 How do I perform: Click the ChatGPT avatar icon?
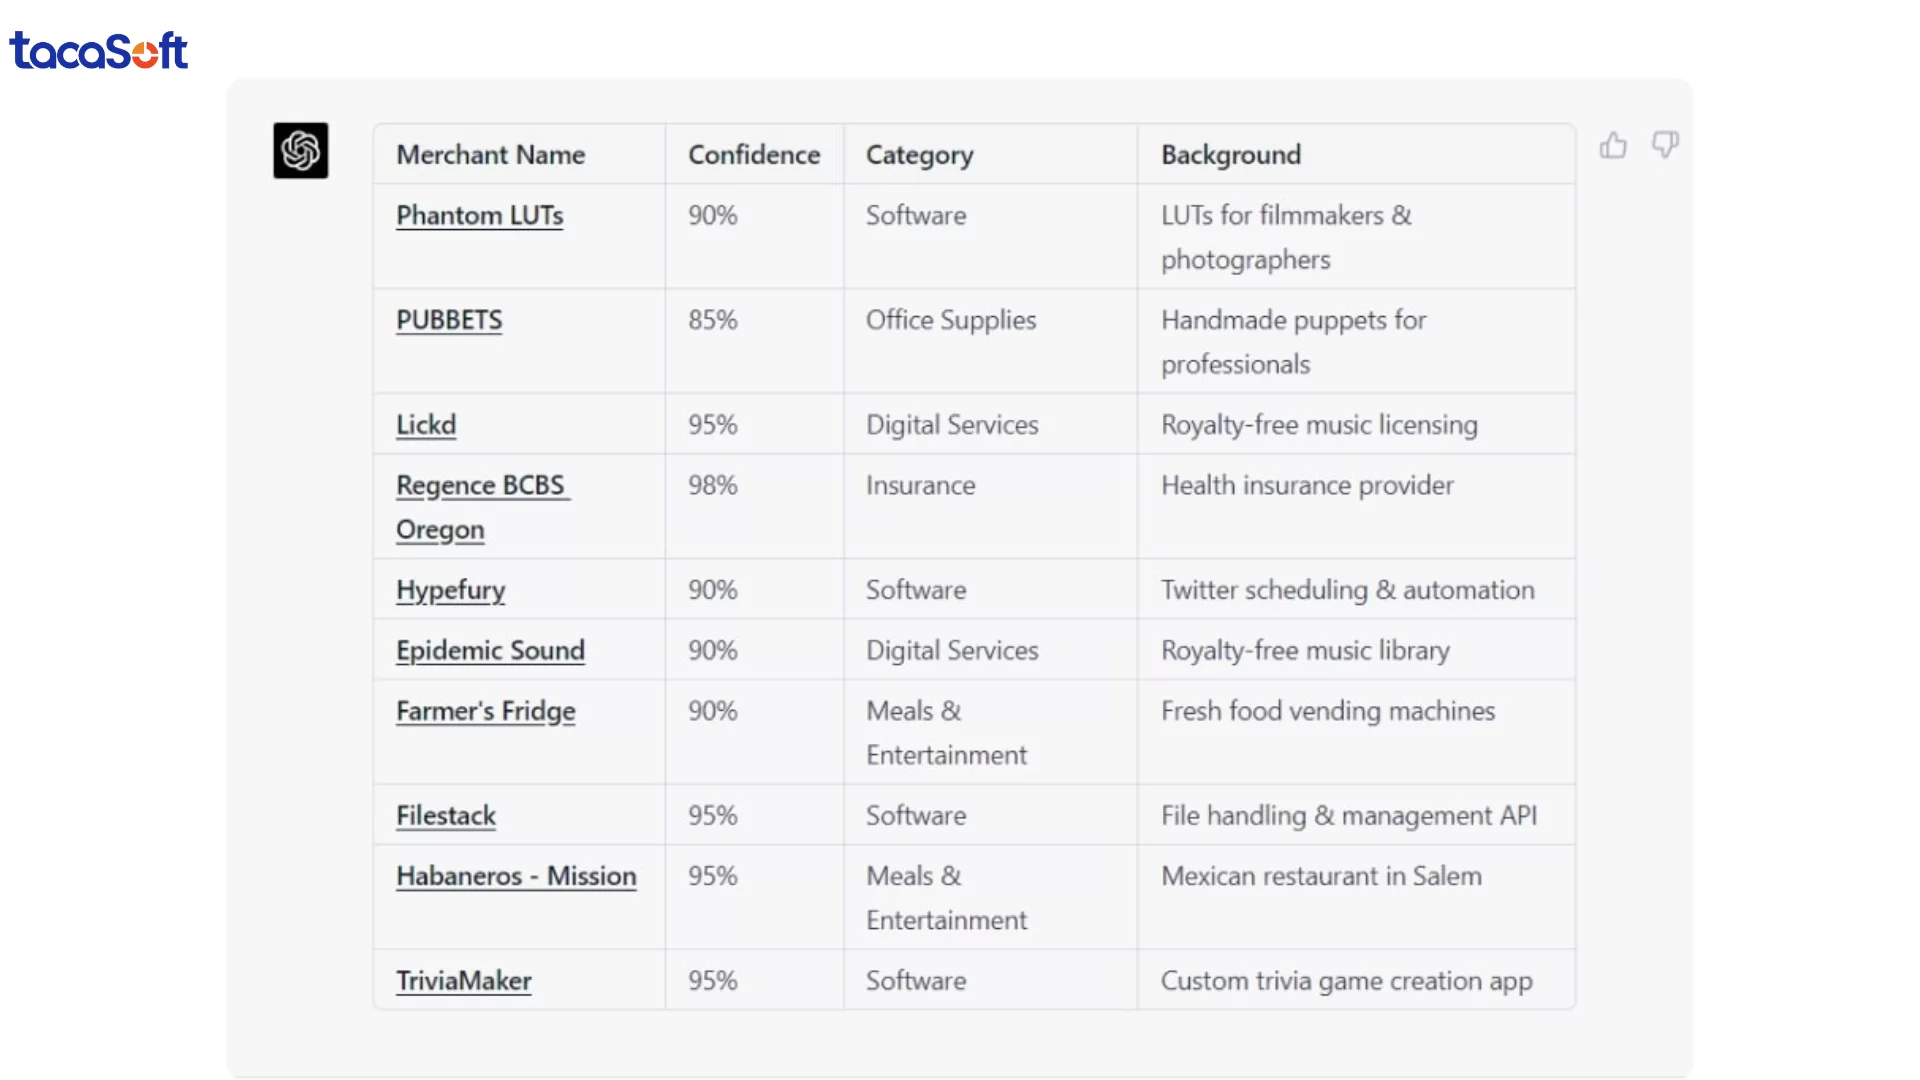point(300,151)
